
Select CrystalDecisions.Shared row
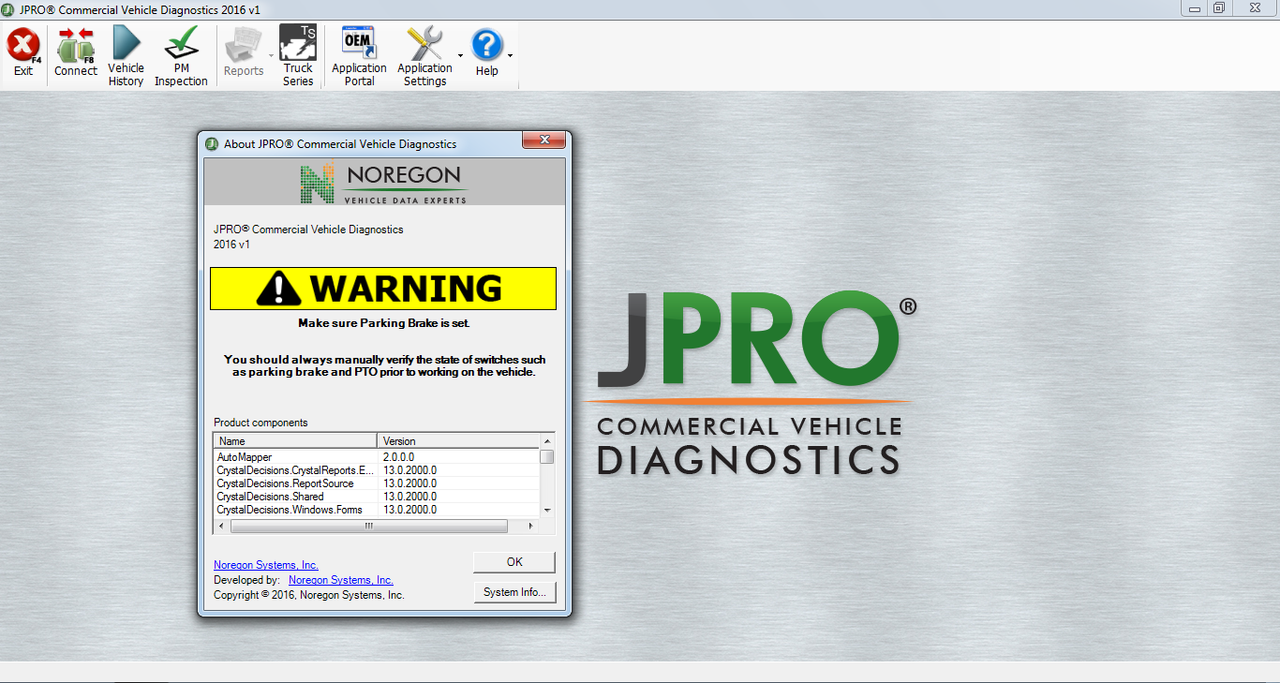coord(377,496)
